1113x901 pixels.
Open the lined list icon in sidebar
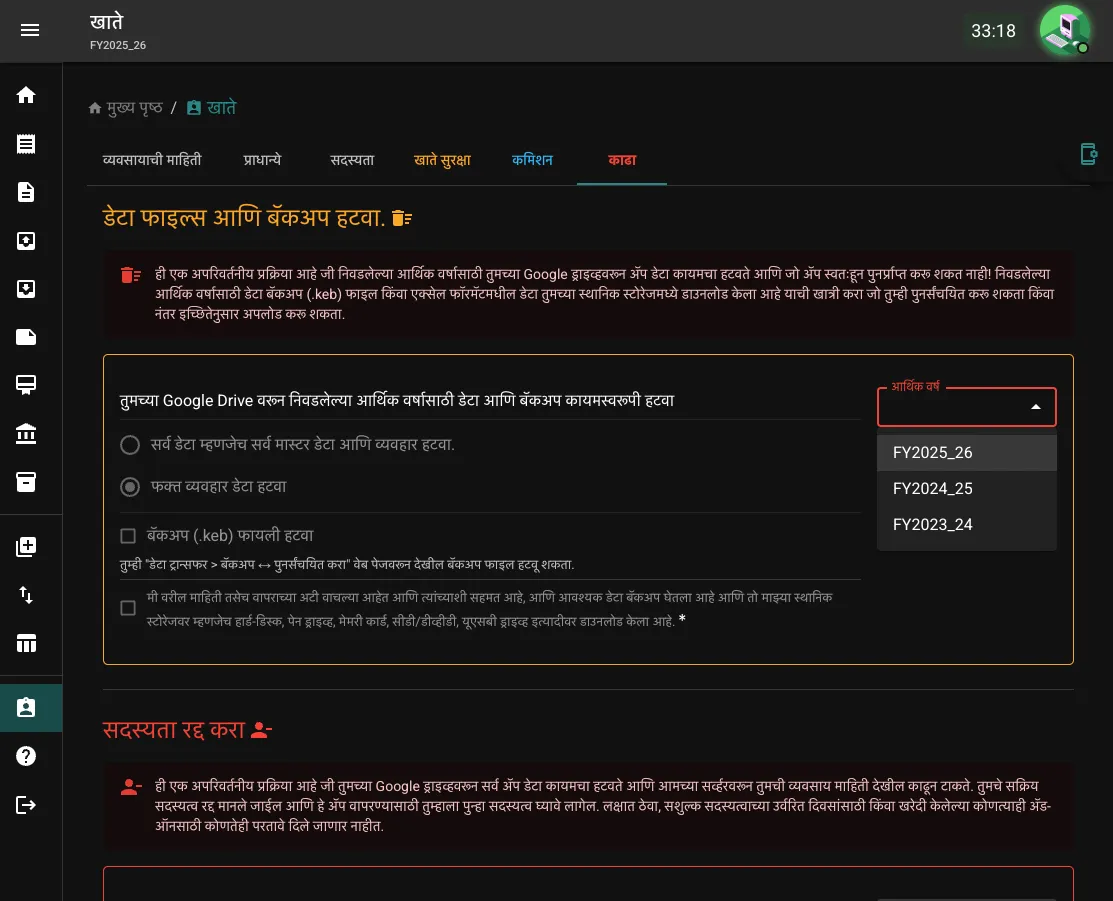pos(26,144)
